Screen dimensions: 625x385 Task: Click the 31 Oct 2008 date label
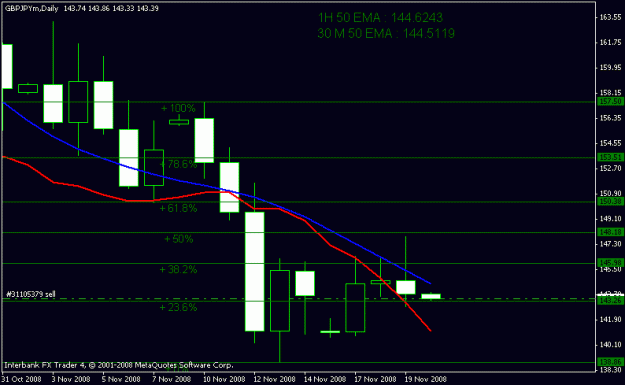(x=22, y=379)
